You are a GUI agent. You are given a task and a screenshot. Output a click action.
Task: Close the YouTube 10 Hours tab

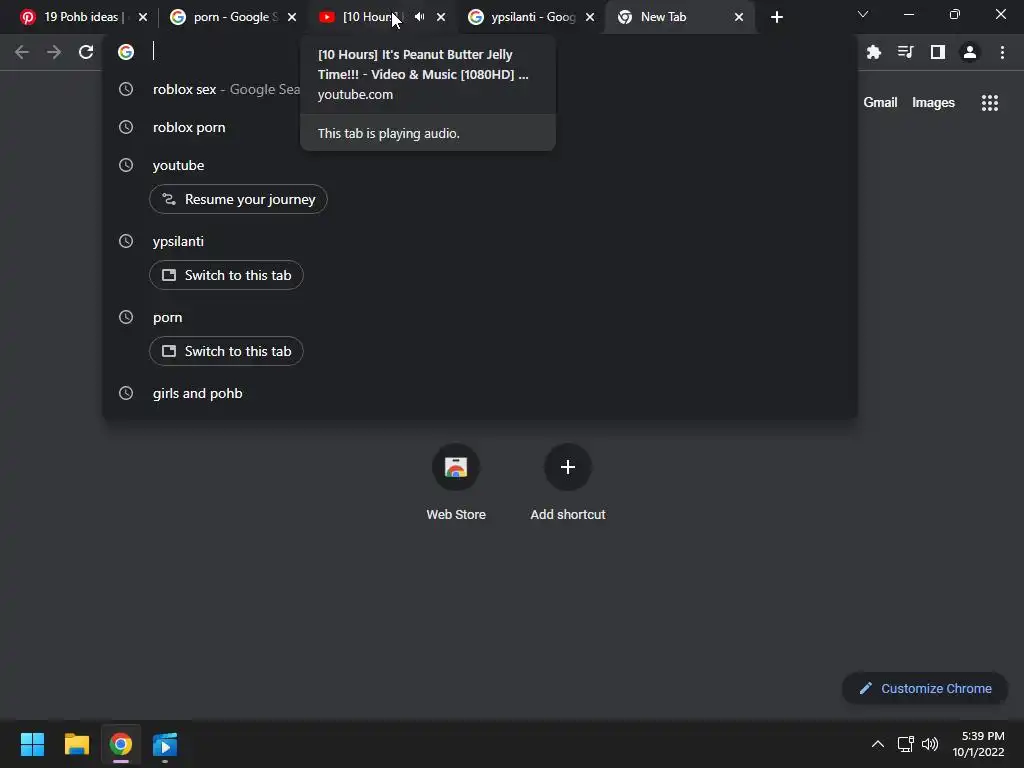pyautogui.click(x=441, y=17)
